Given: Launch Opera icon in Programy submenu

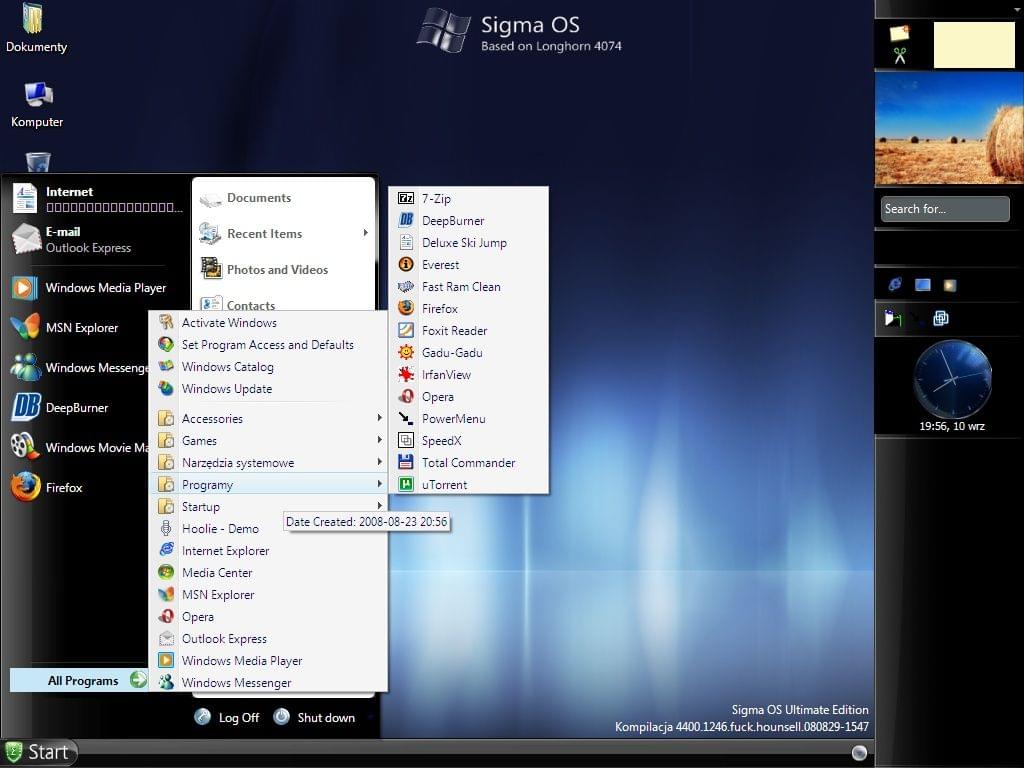Looking at the screenshot, I should (x=406, y=396).
